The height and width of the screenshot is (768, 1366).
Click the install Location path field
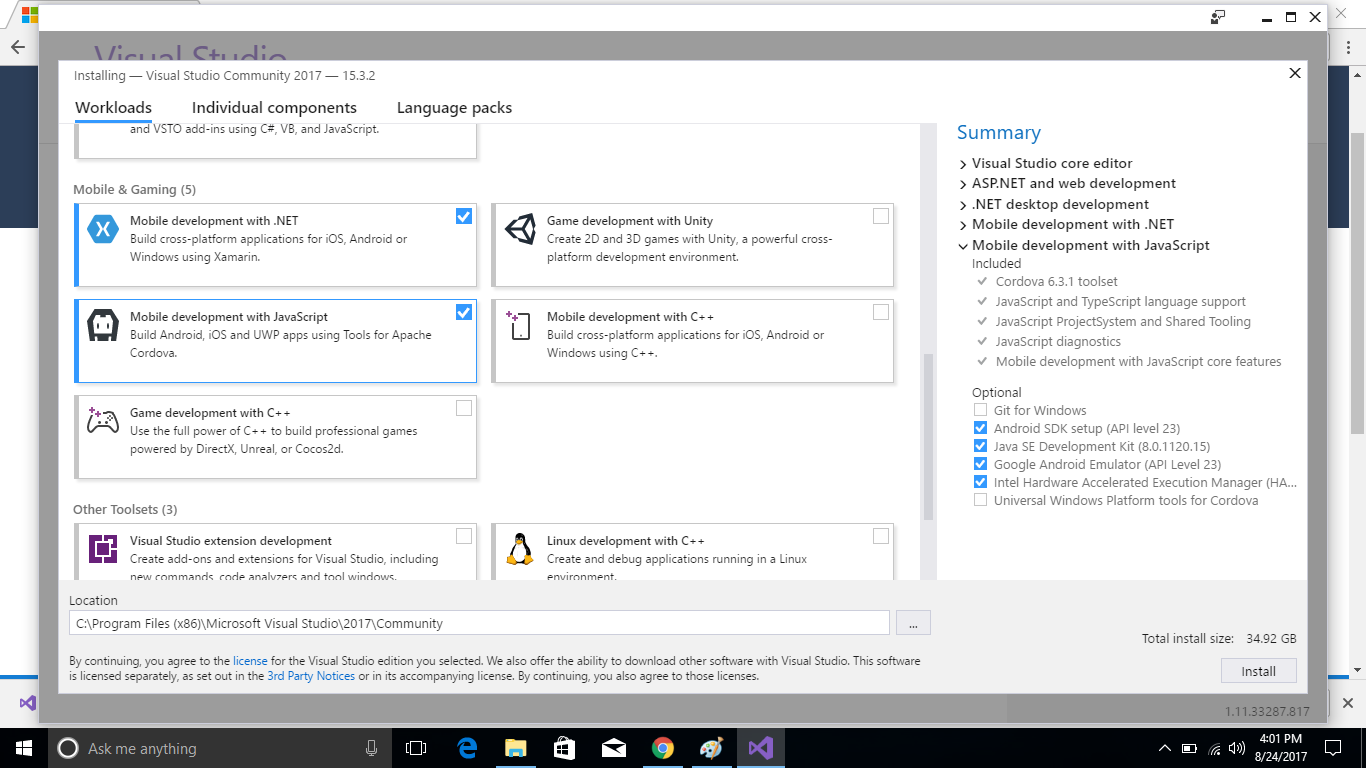(x=479, y=623)
